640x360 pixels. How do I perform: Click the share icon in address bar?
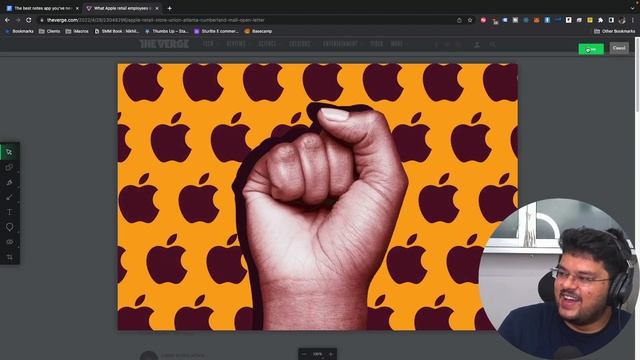(459, 20)
